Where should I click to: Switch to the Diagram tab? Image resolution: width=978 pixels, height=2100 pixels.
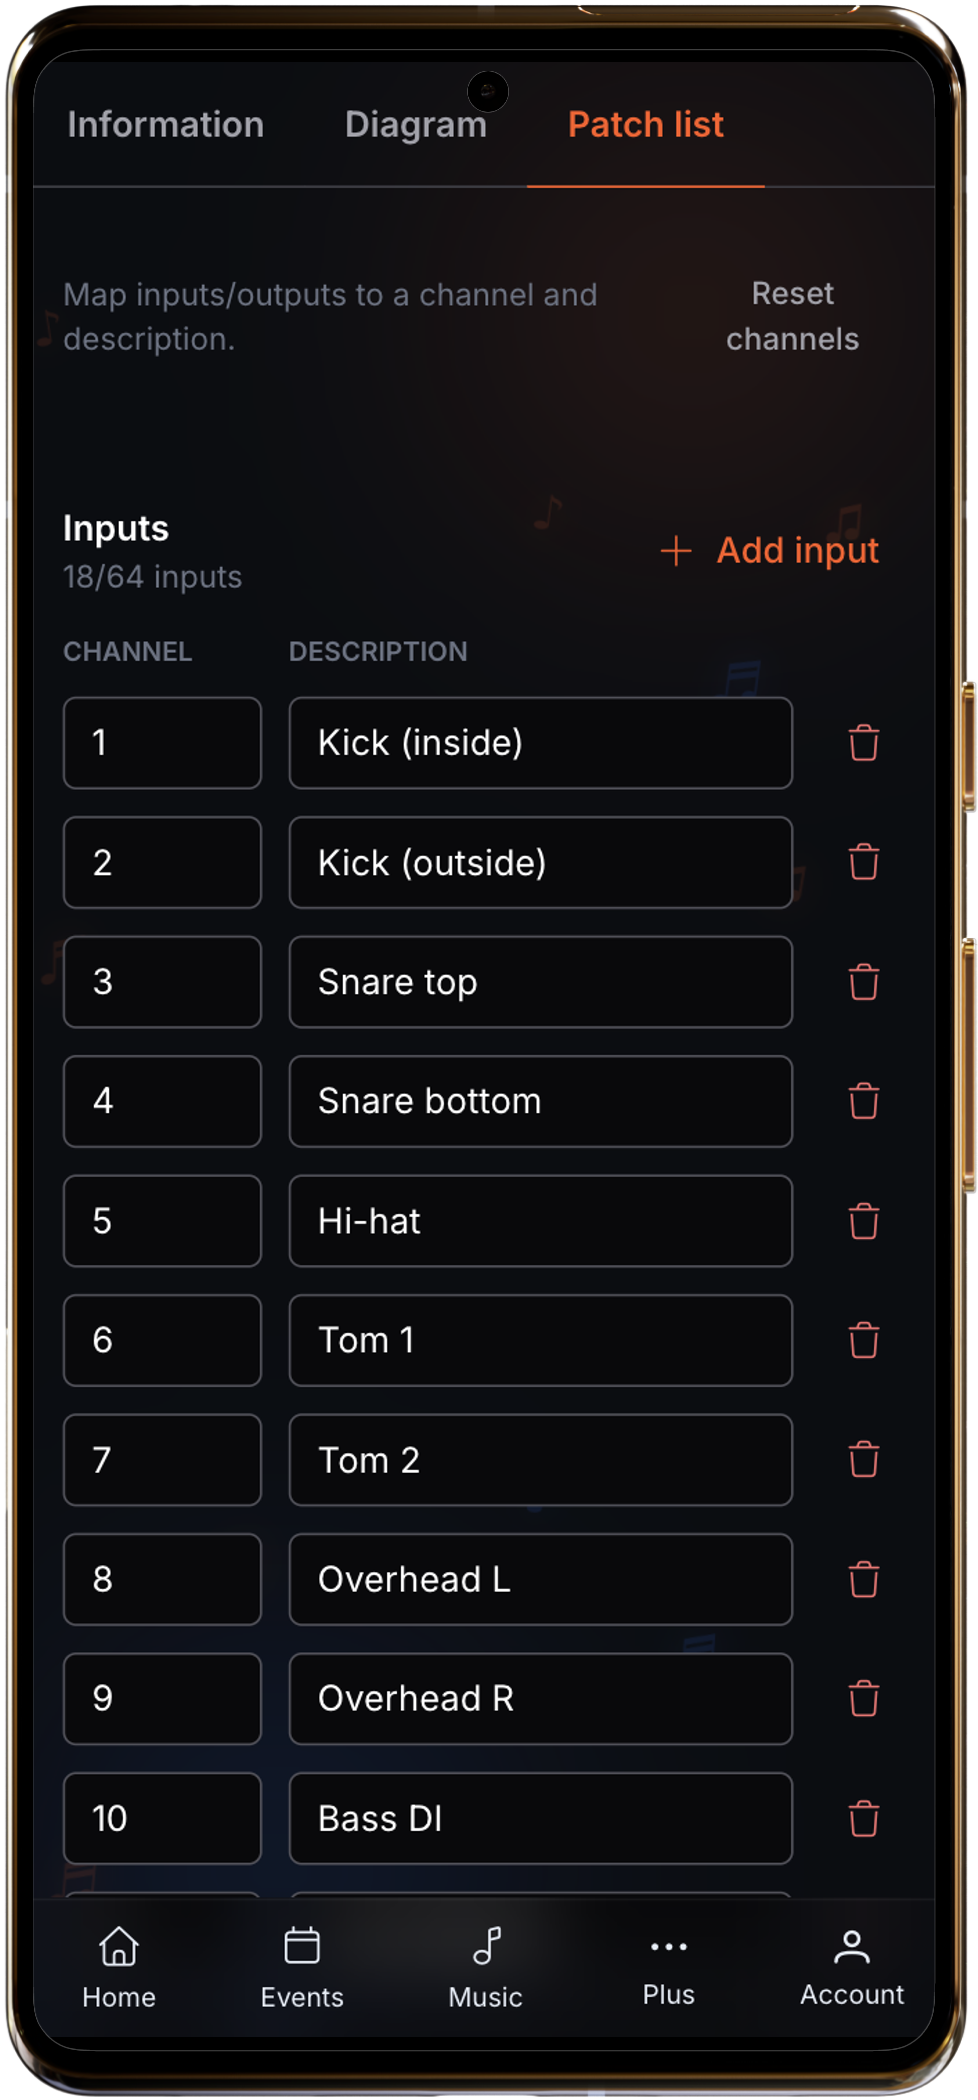pyautogui.click(x=416, y=124)
